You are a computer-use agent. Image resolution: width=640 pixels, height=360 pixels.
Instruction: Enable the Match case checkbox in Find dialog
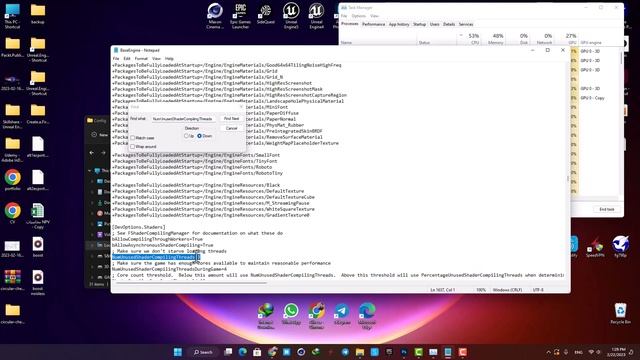(133, 138)
